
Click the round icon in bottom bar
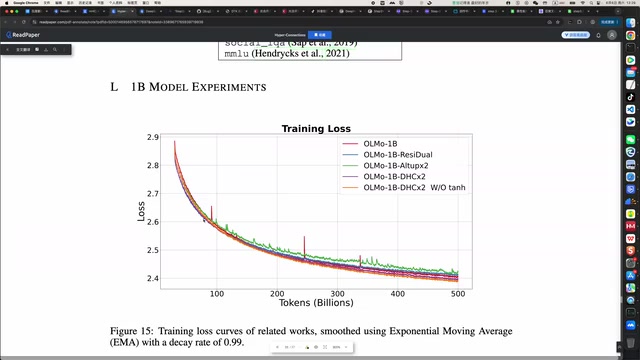(x=316, y=347)
